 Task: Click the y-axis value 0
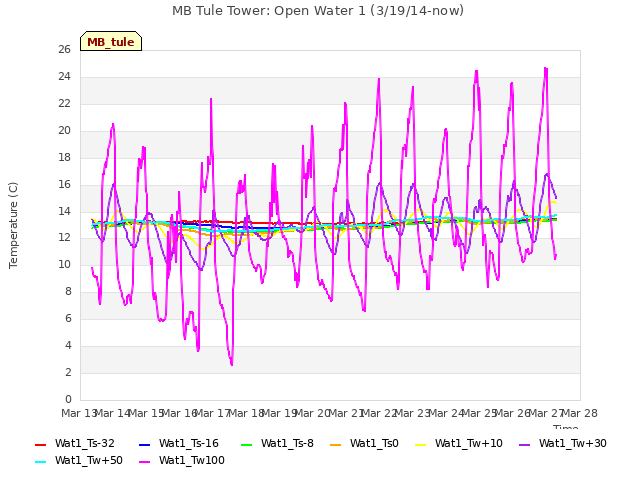pyautogui.click(x=68, y=399)
